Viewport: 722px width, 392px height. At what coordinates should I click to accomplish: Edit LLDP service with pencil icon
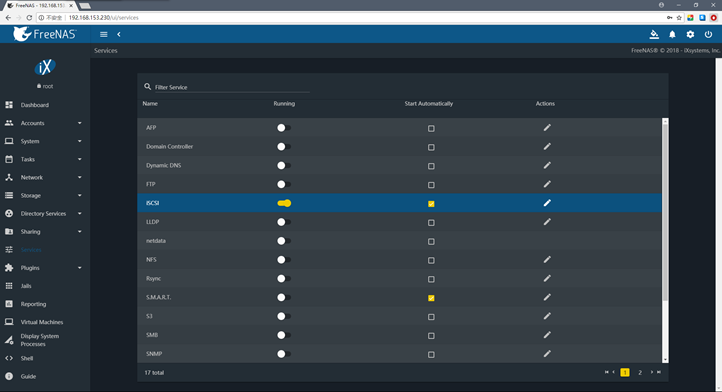coord(547,222)
